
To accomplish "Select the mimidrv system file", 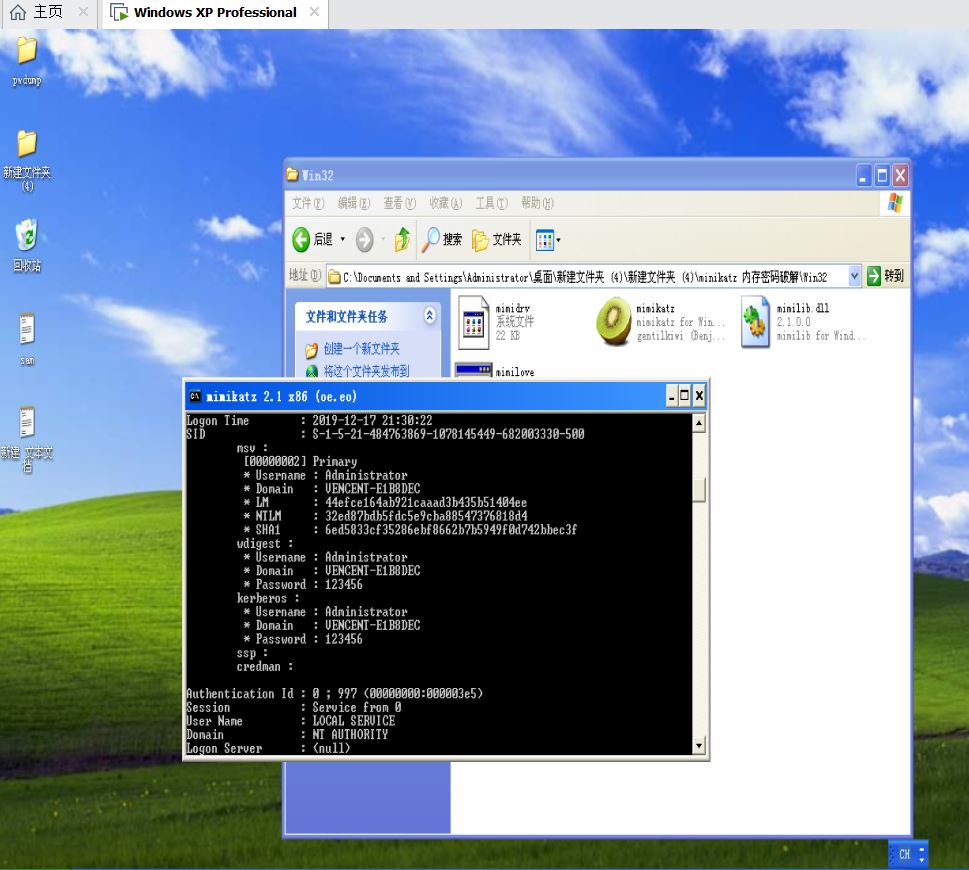I will [497, 323].
